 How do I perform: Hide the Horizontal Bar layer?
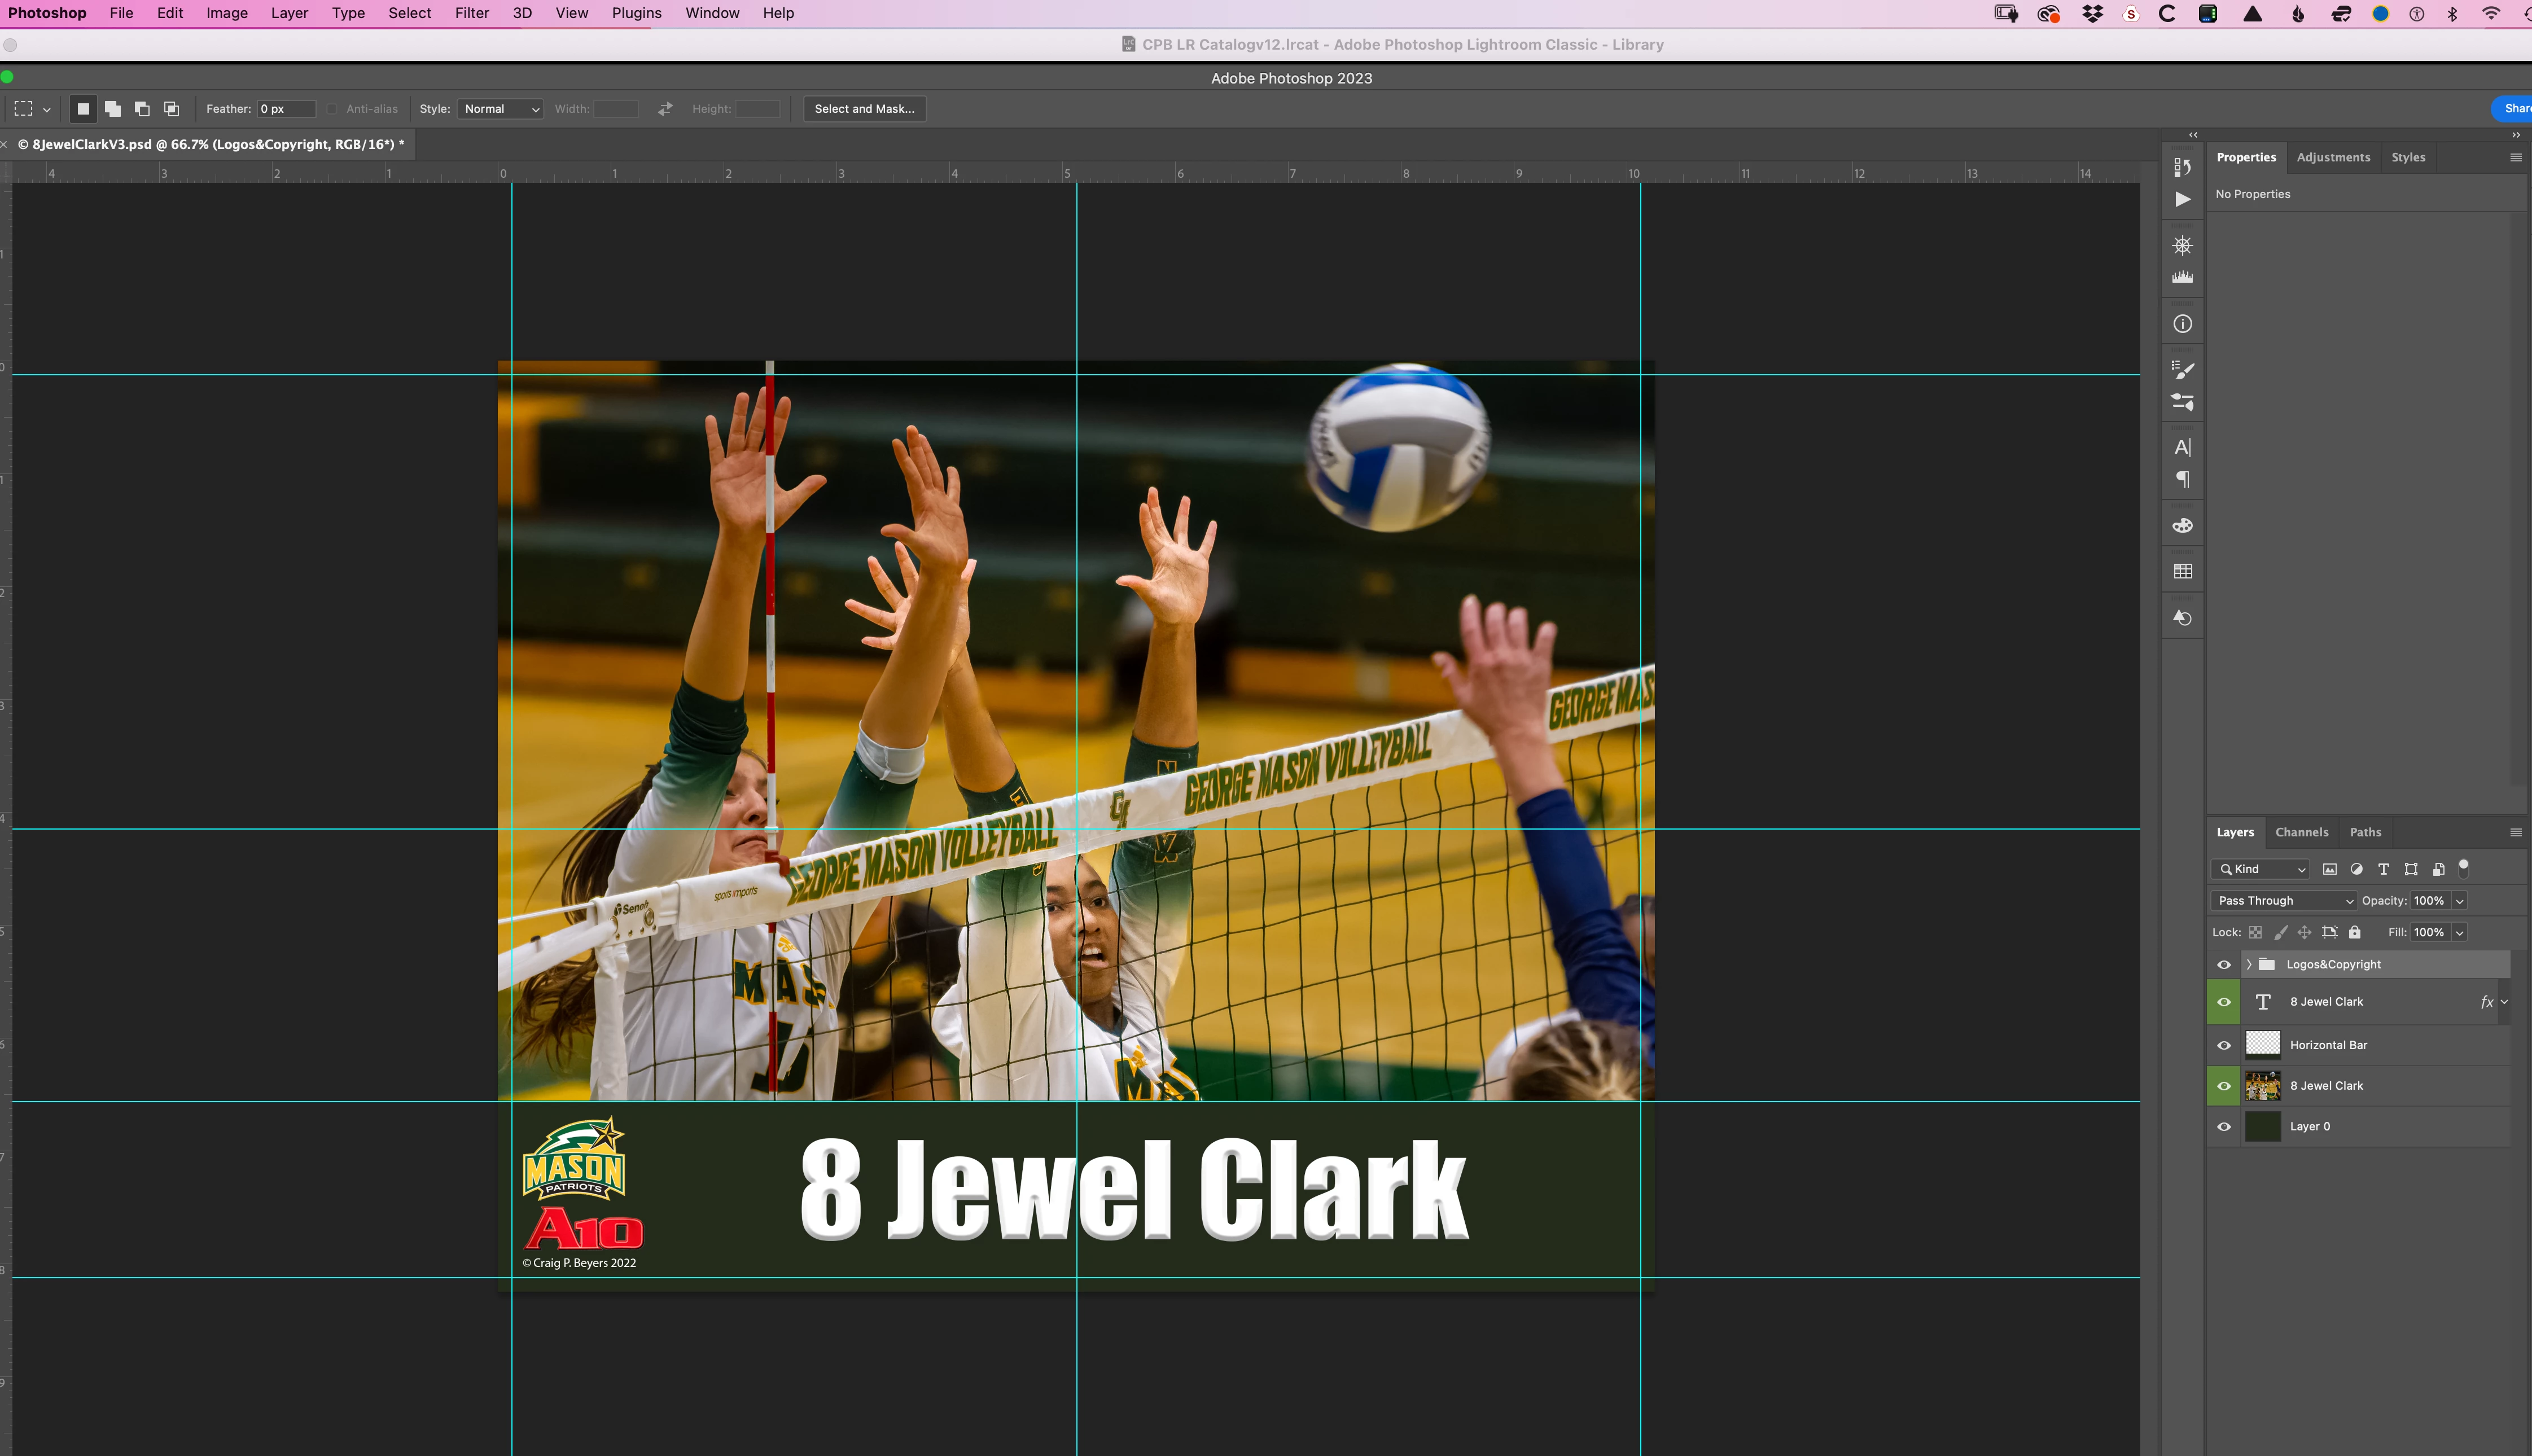[2223, 1045]
